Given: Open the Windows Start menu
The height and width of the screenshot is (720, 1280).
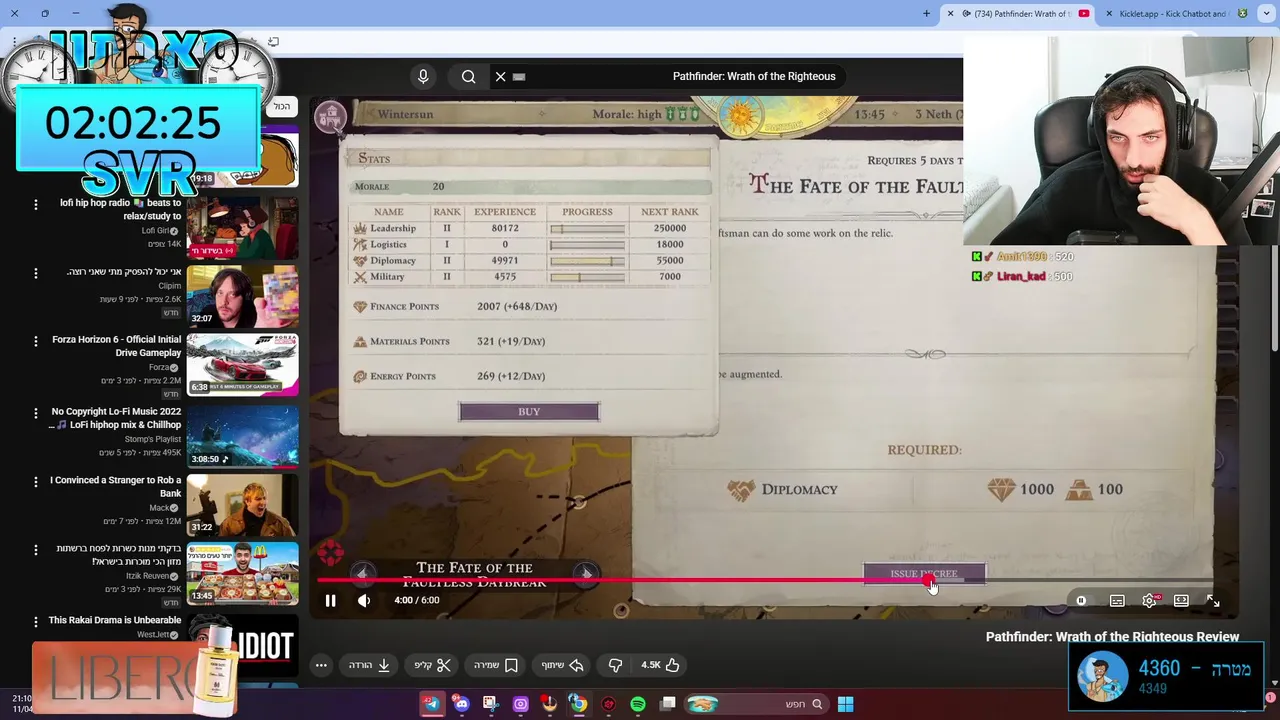Looking at the screenshot, I should click(845, 704).
